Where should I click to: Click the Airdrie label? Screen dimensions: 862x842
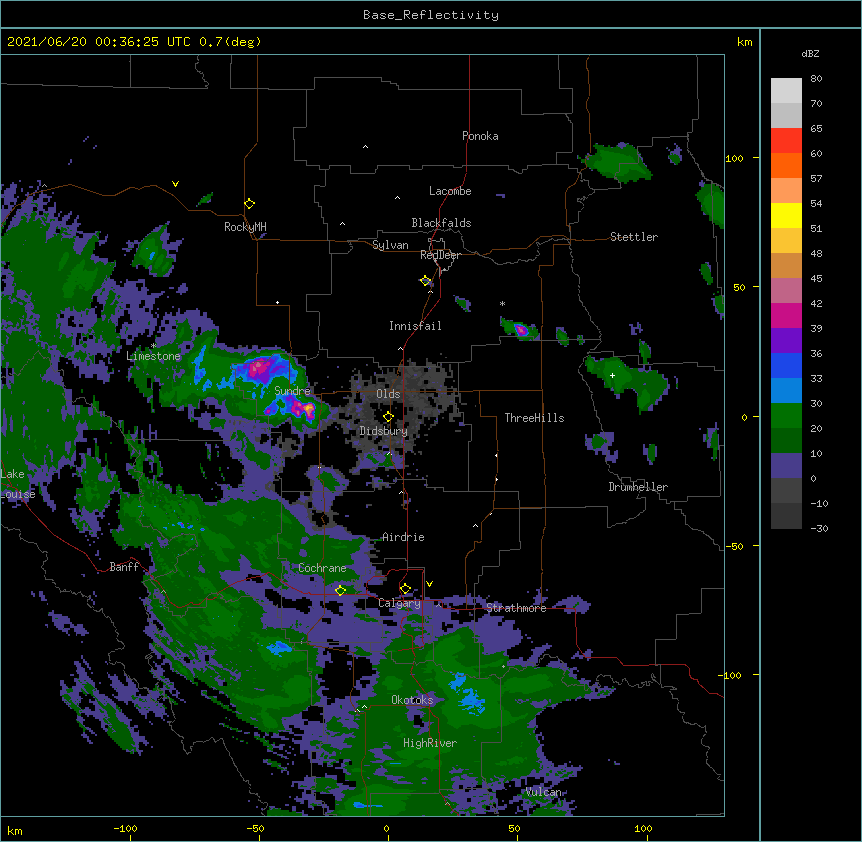[x=403, y=537]
